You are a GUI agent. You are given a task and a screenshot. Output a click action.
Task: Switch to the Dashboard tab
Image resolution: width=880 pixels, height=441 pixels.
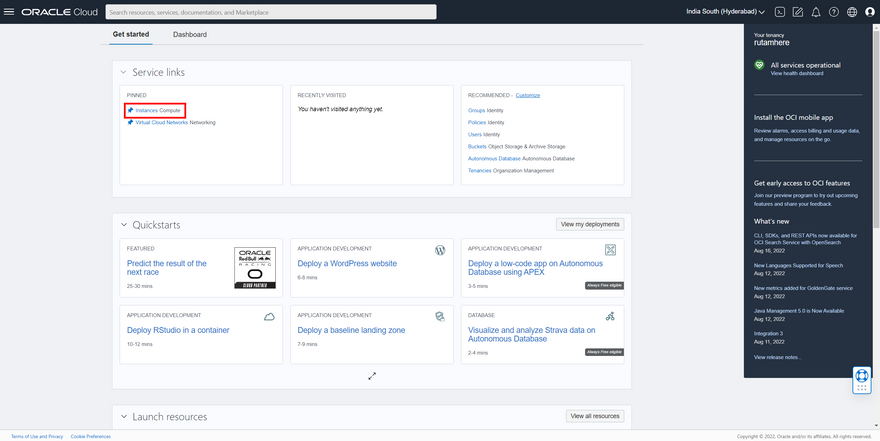189,34
